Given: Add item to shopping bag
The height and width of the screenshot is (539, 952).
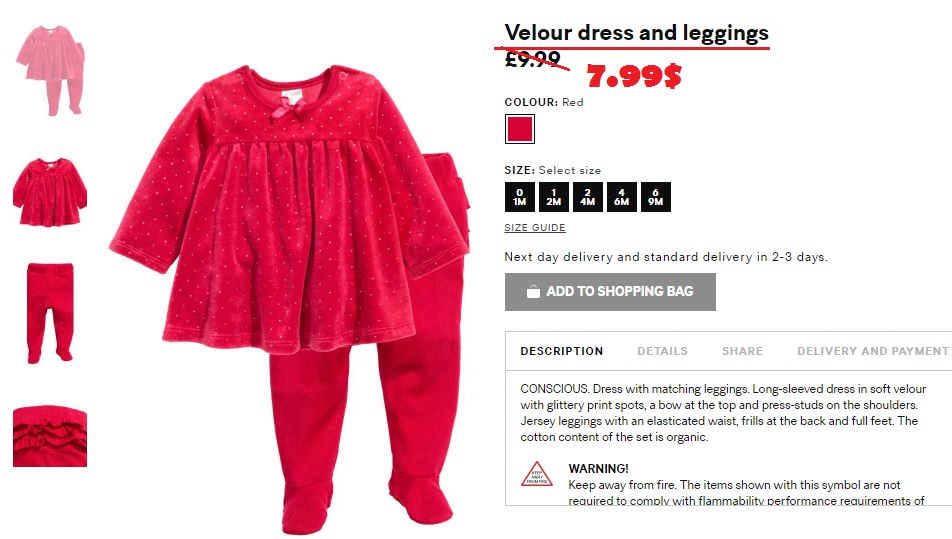Looking at the screenshot, I should [610, 292].
